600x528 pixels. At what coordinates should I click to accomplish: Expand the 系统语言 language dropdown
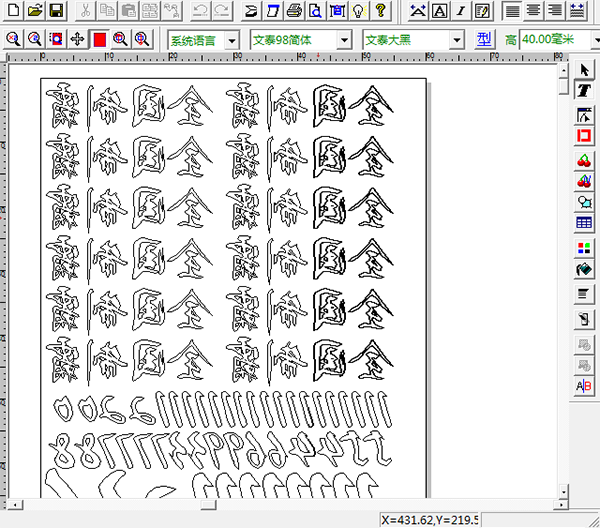pos(232,40)
